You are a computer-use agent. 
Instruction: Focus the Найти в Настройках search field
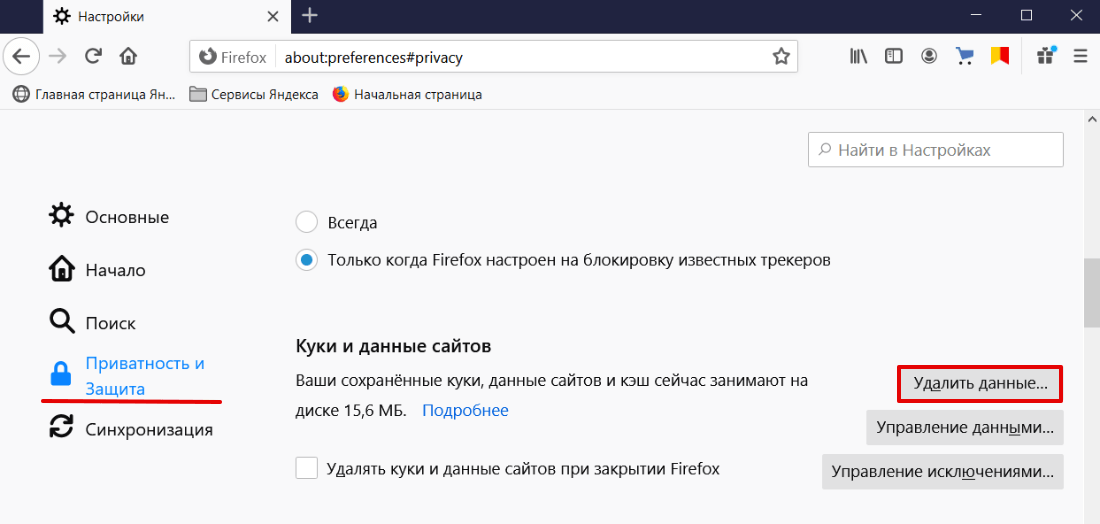936,149
